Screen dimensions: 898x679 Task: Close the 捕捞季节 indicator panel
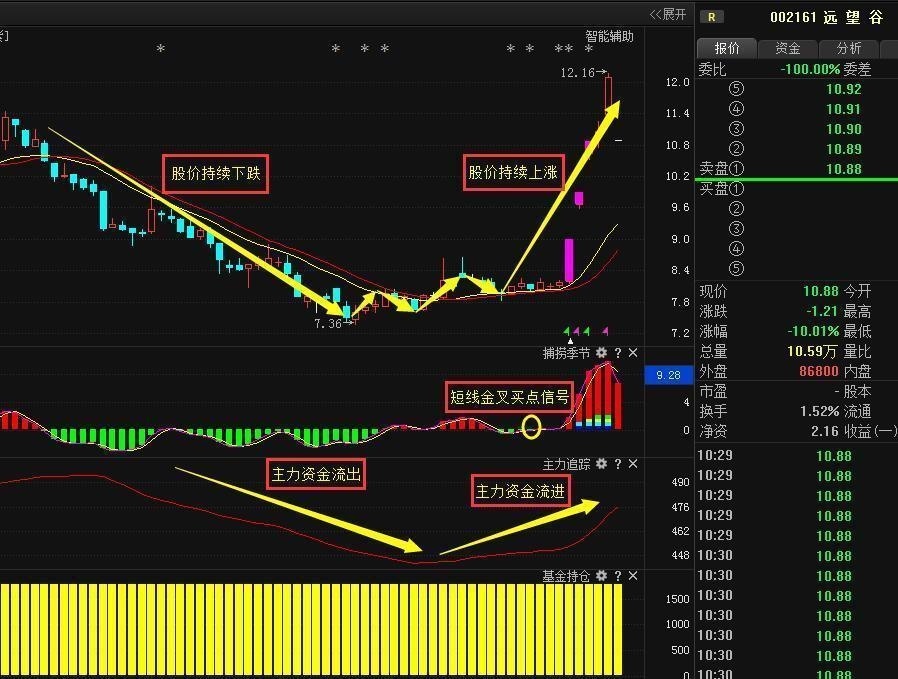[632, 353]
